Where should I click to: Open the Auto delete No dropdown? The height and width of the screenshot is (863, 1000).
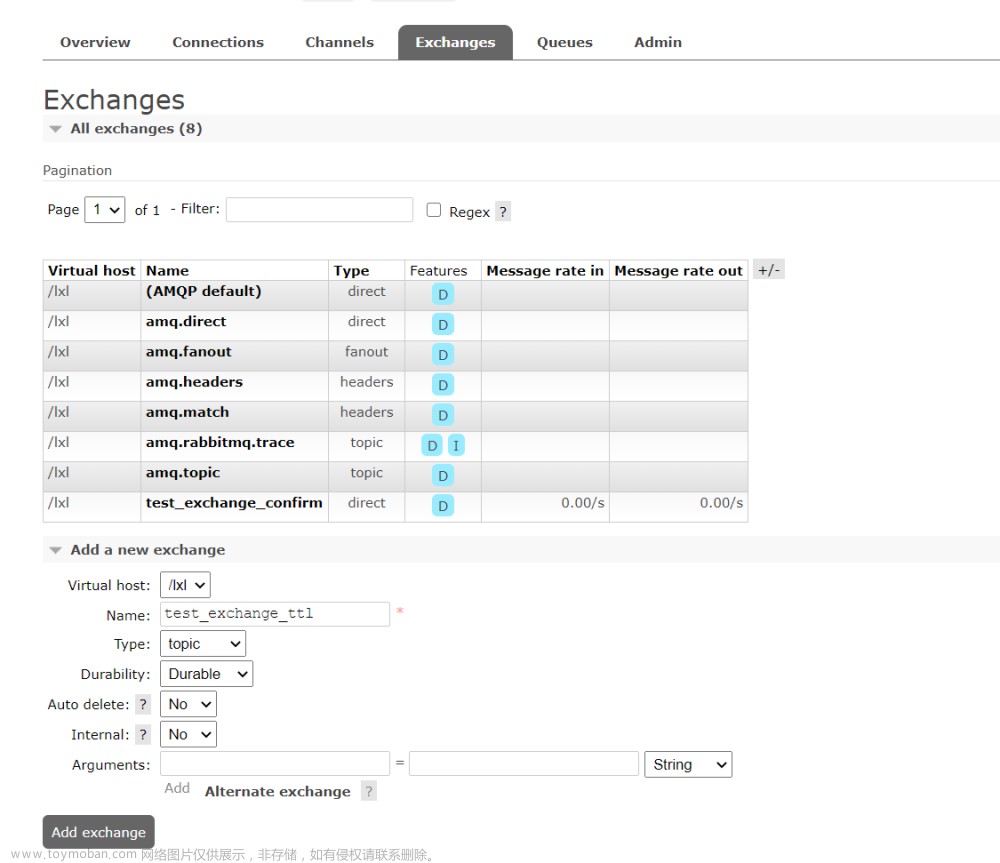tap(188, 704)
